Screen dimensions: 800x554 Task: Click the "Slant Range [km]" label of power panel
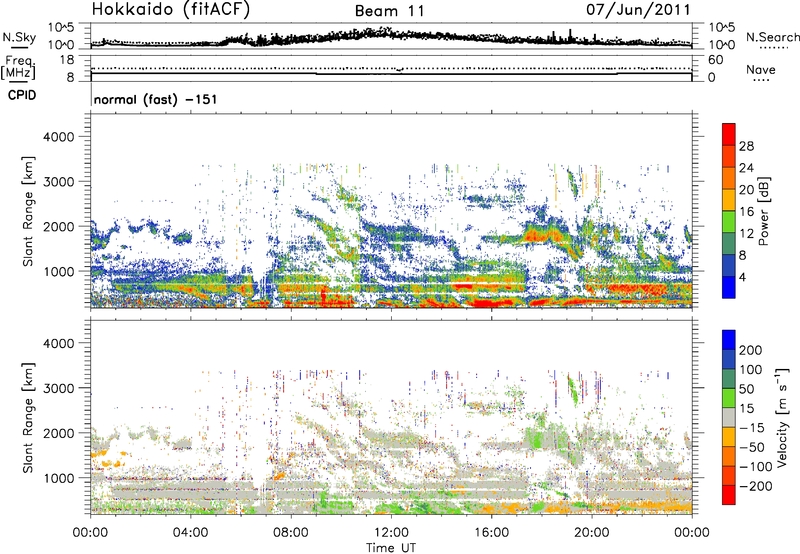tap(28, 211)
